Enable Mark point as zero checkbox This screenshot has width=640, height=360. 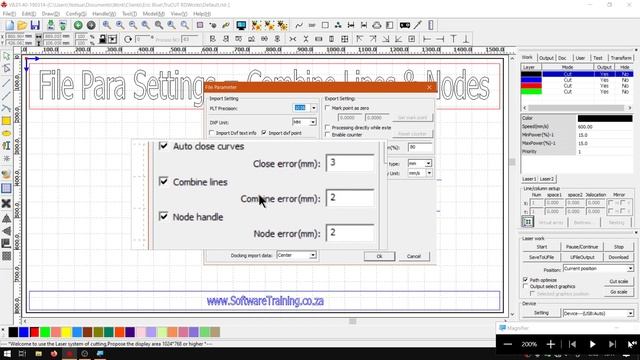point(327,108)
